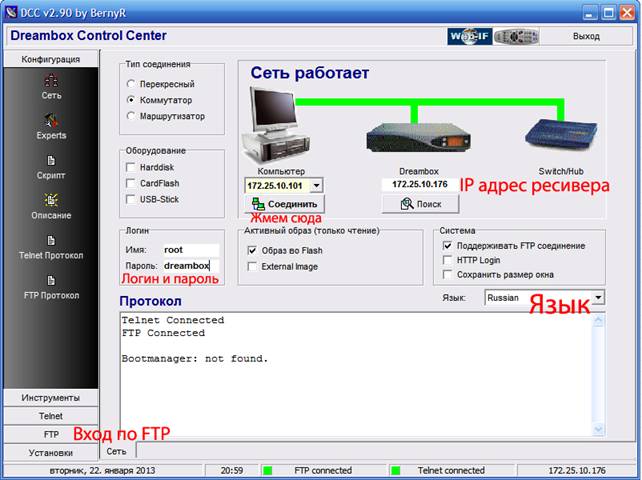The height and width of the screenshot is (480, 642).
Task: Open the Инструменты section tab
Action: pyautogui.click(x=51, y=398)
